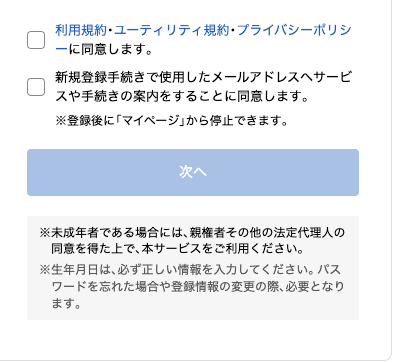Screen dimensions: 393x363
Task: Open the ユーティリティ規約 link
Action: click(x=172, y=30)
